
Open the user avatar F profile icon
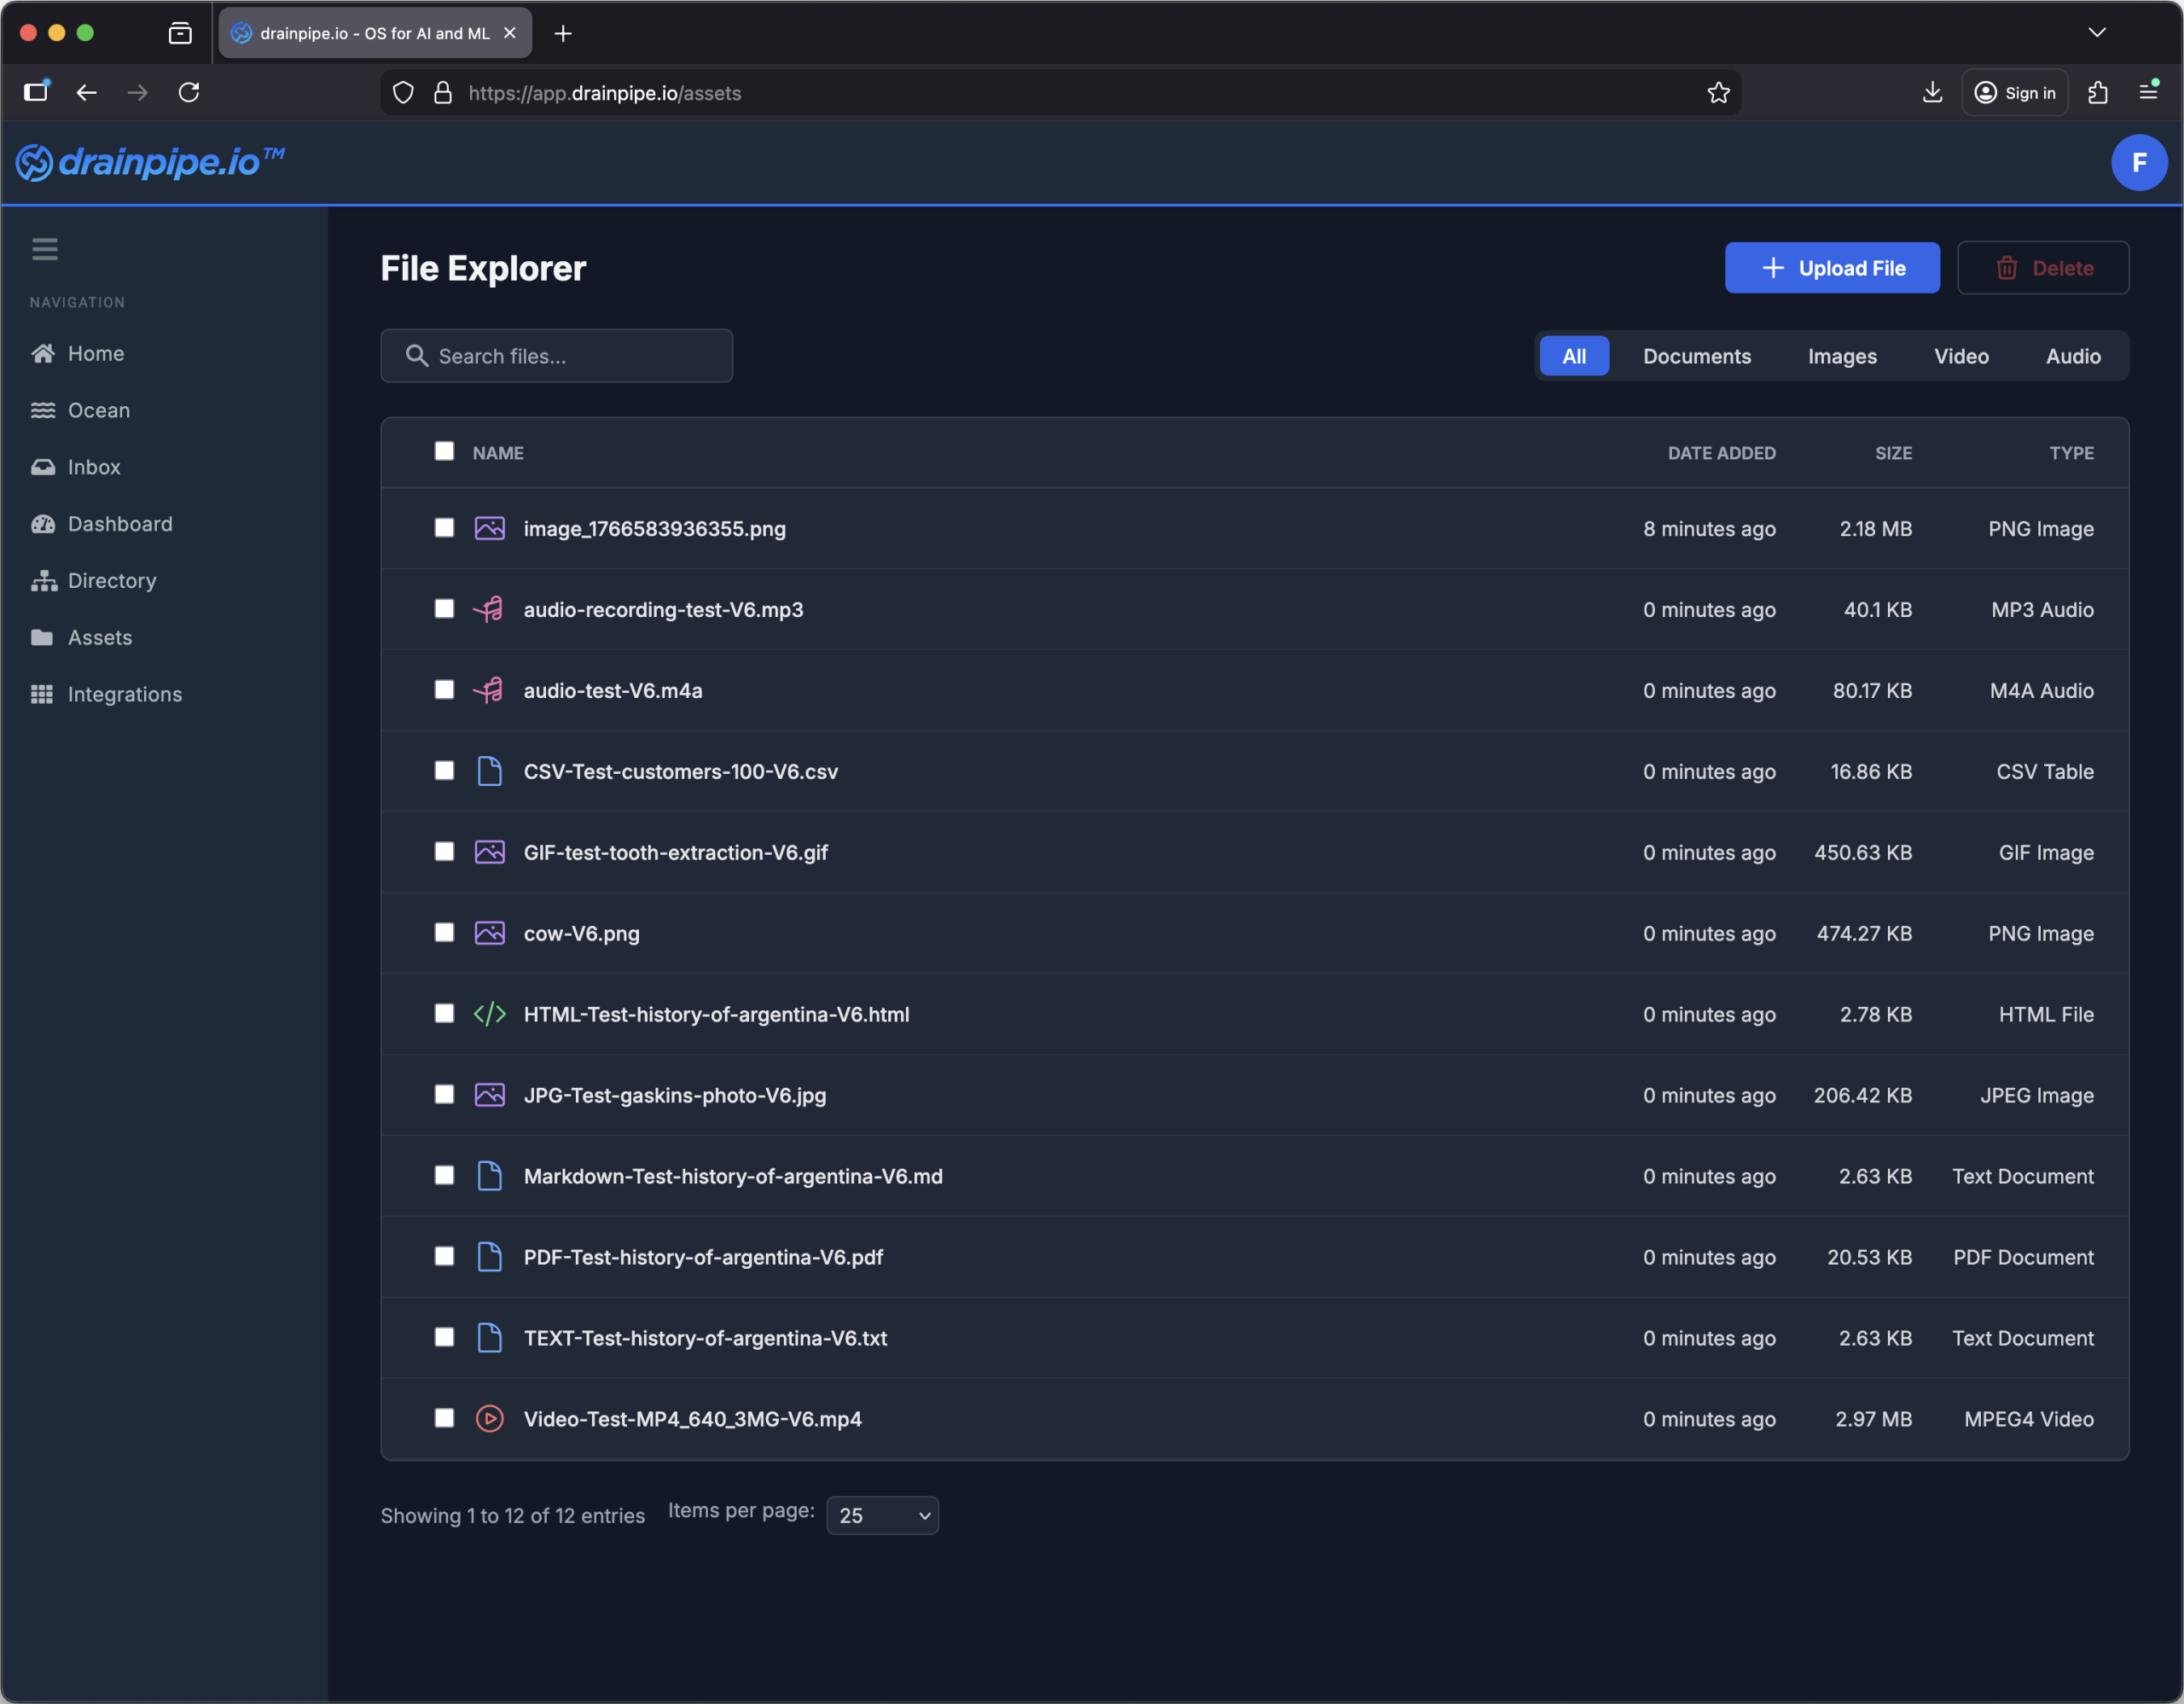[x=2138, y=162]
